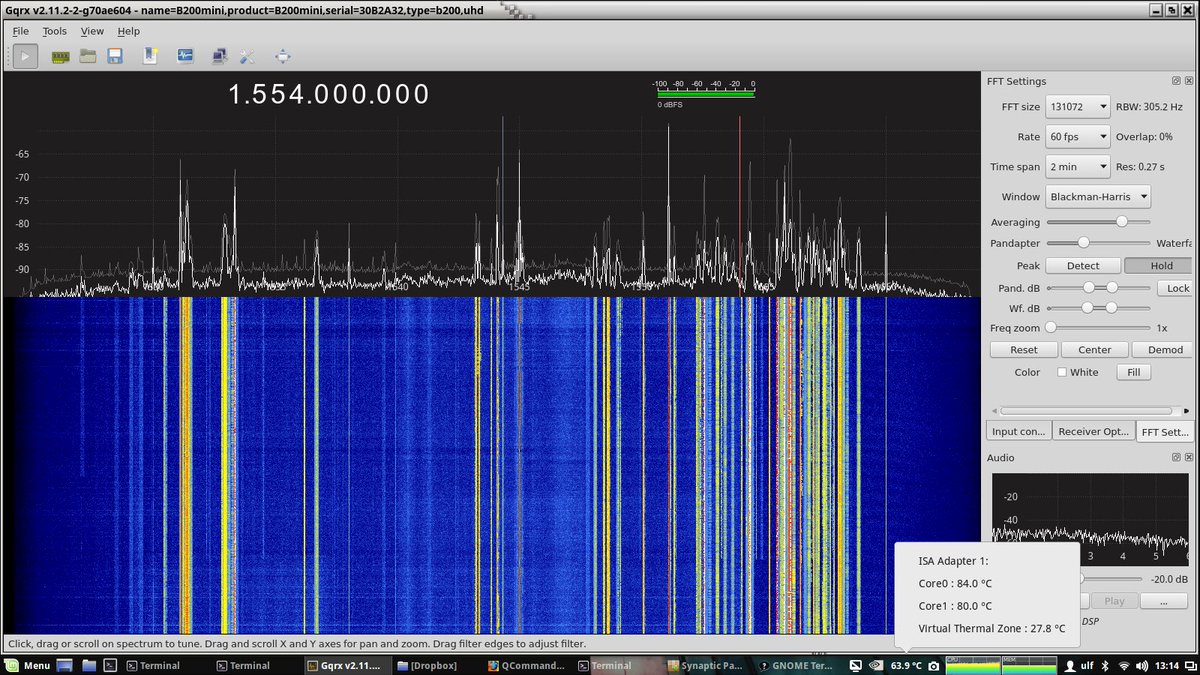Select the FFT Settings tab

pos(1165,431)
